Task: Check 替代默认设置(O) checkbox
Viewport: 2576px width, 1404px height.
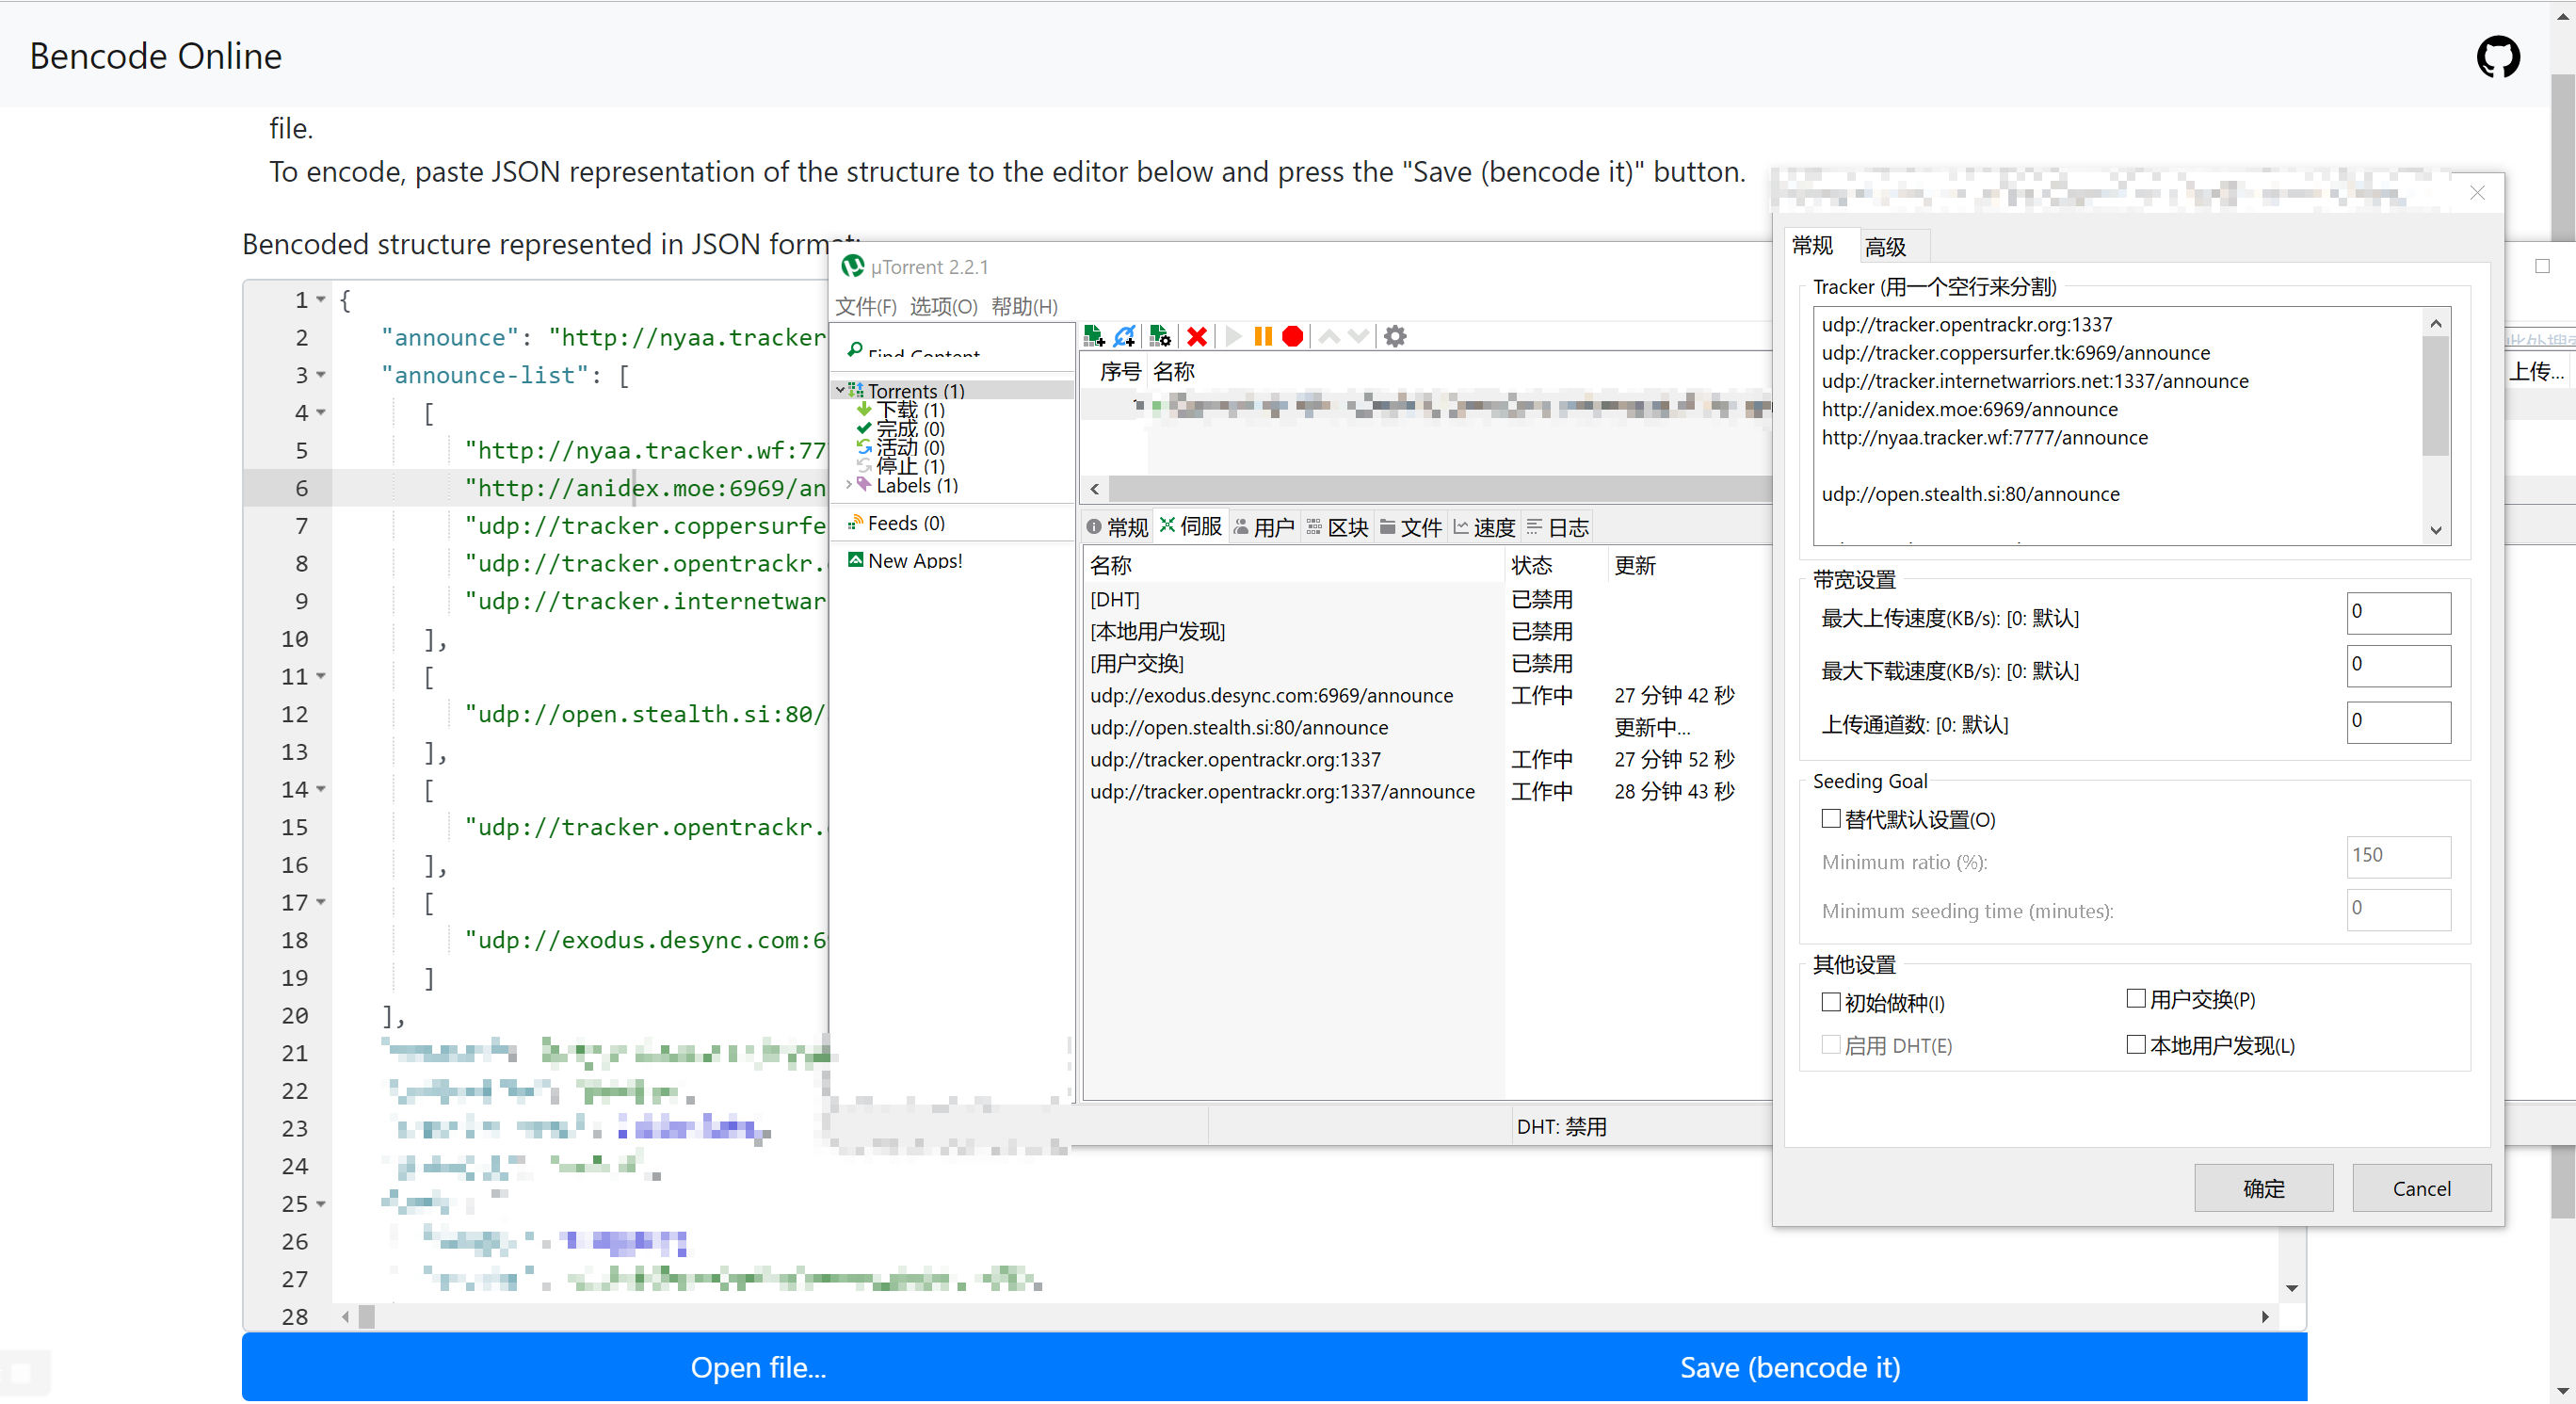Action: (1830, 819)
